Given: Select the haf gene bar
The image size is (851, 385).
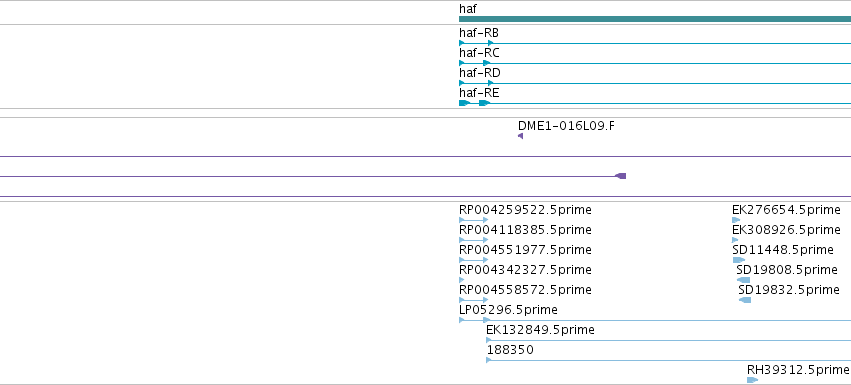Looking at the screenshot, I should tap(655, 19).
